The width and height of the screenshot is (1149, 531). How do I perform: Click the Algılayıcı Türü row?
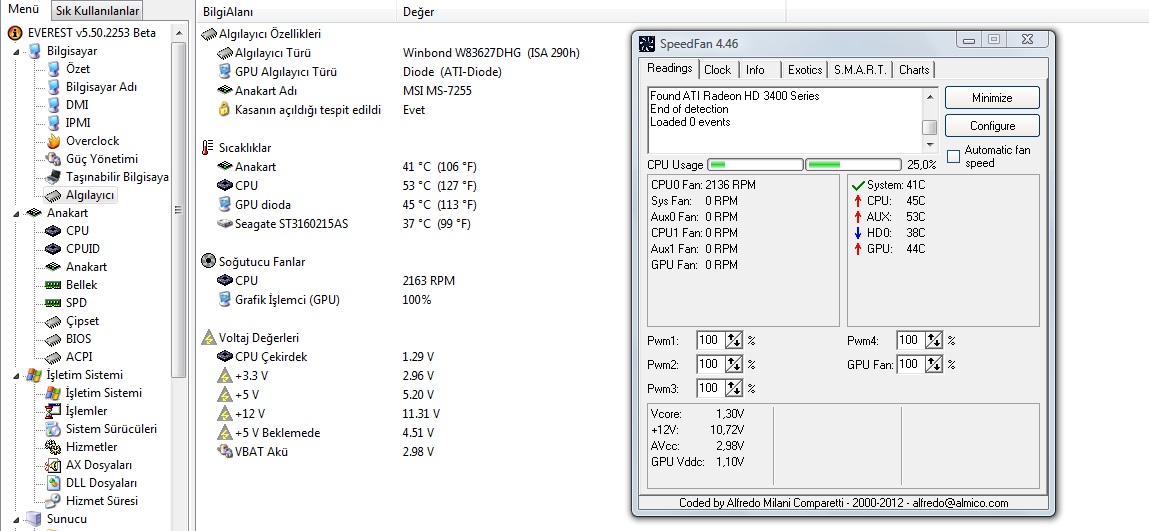399,53
